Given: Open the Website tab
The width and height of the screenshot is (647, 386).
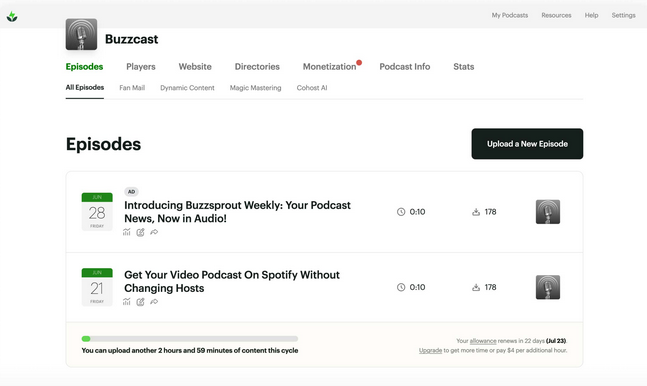Looking at the screenshot, I should pyautogui.click(x=195, y=66).
